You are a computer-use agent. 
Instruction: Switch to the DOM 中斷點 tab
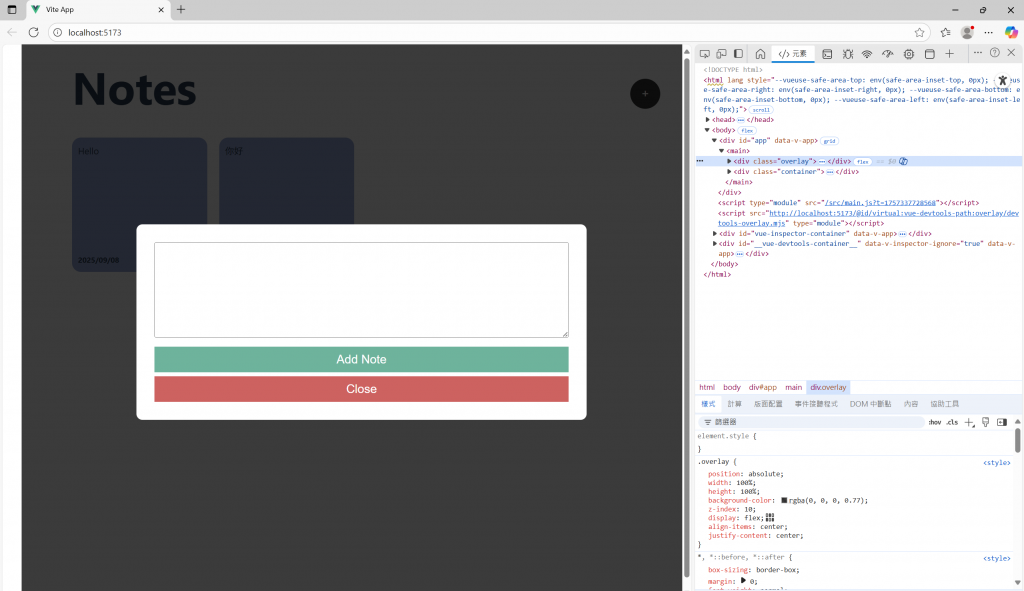click(x=871, y=404)
